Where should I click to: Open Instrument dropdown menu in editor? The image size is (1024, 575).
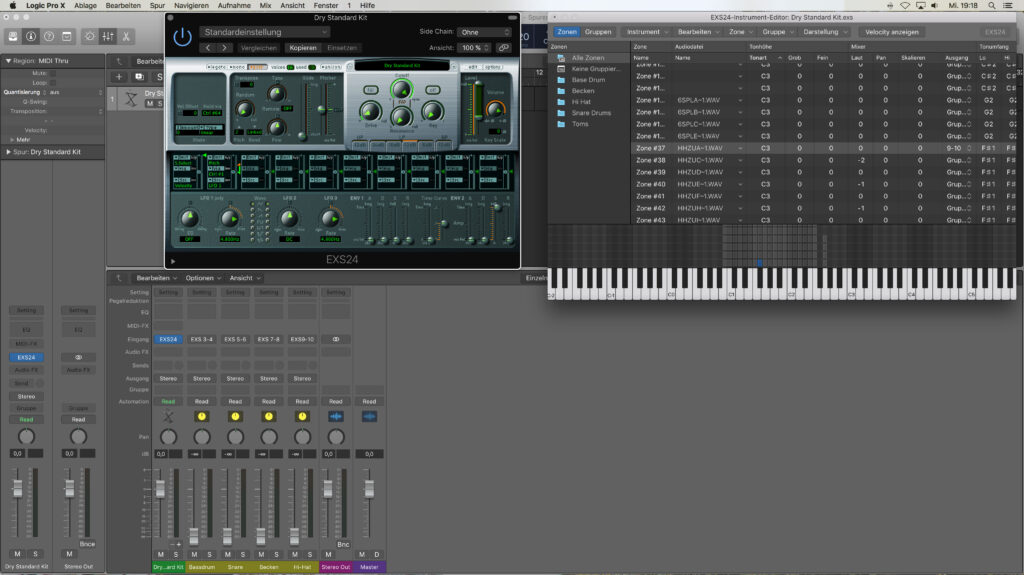(647, 32)
